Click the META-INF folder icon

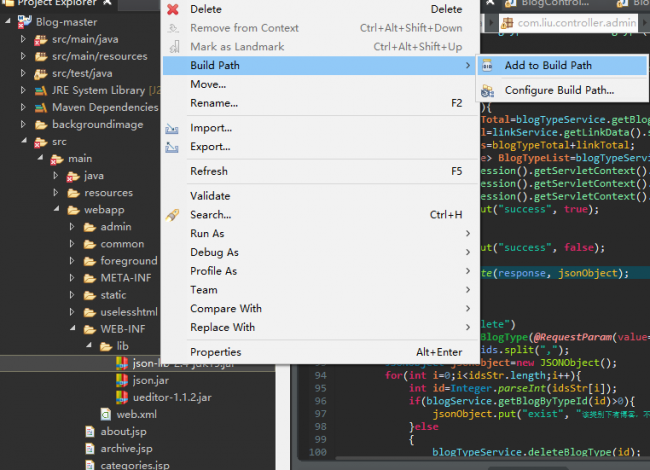(90, 278)
